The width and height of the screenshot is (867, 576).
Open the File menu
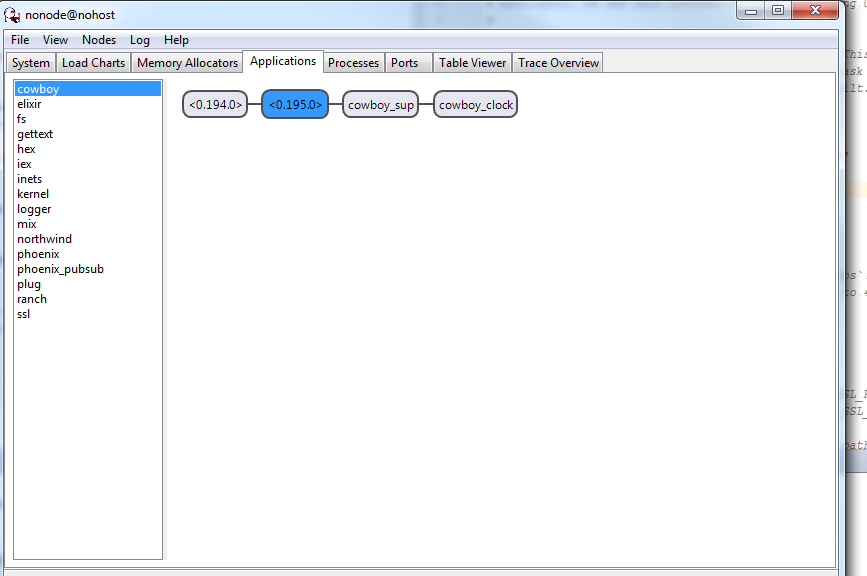tap(19, 40)
